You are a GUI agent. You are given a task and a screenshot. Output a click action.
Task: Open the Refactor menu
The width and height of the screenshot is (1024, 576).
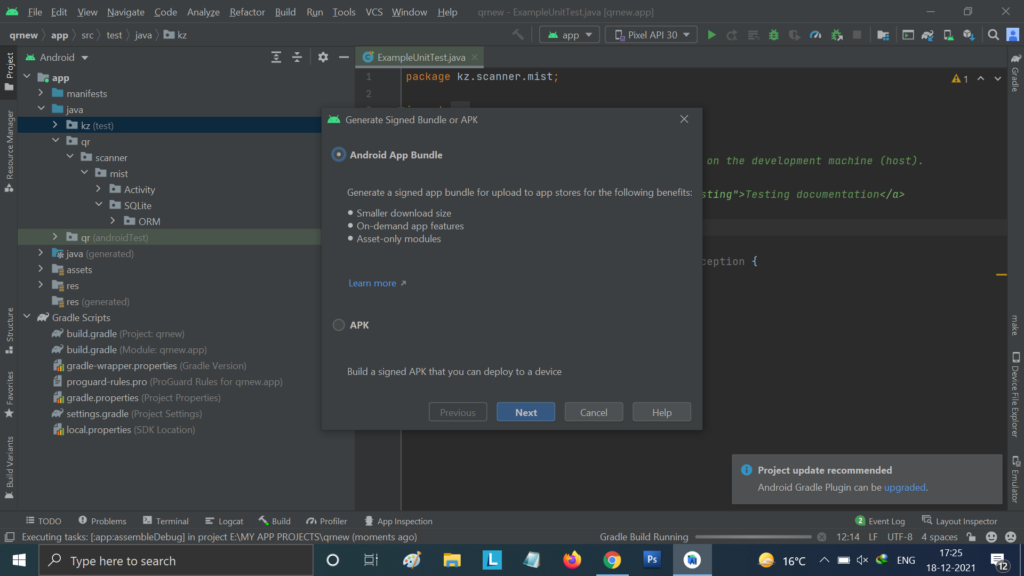(247, 12)
